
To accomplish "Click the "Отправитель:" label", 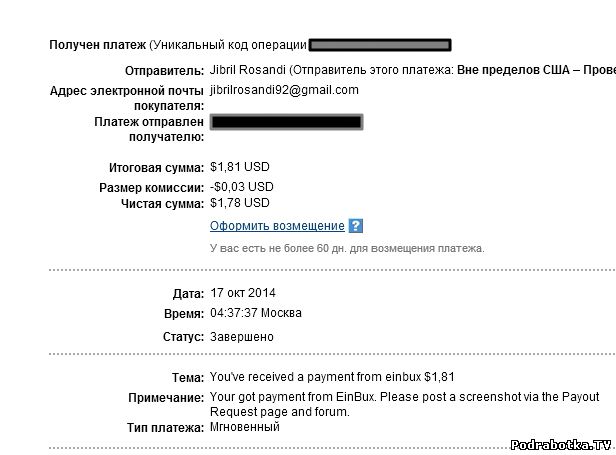I will [165, 72].
